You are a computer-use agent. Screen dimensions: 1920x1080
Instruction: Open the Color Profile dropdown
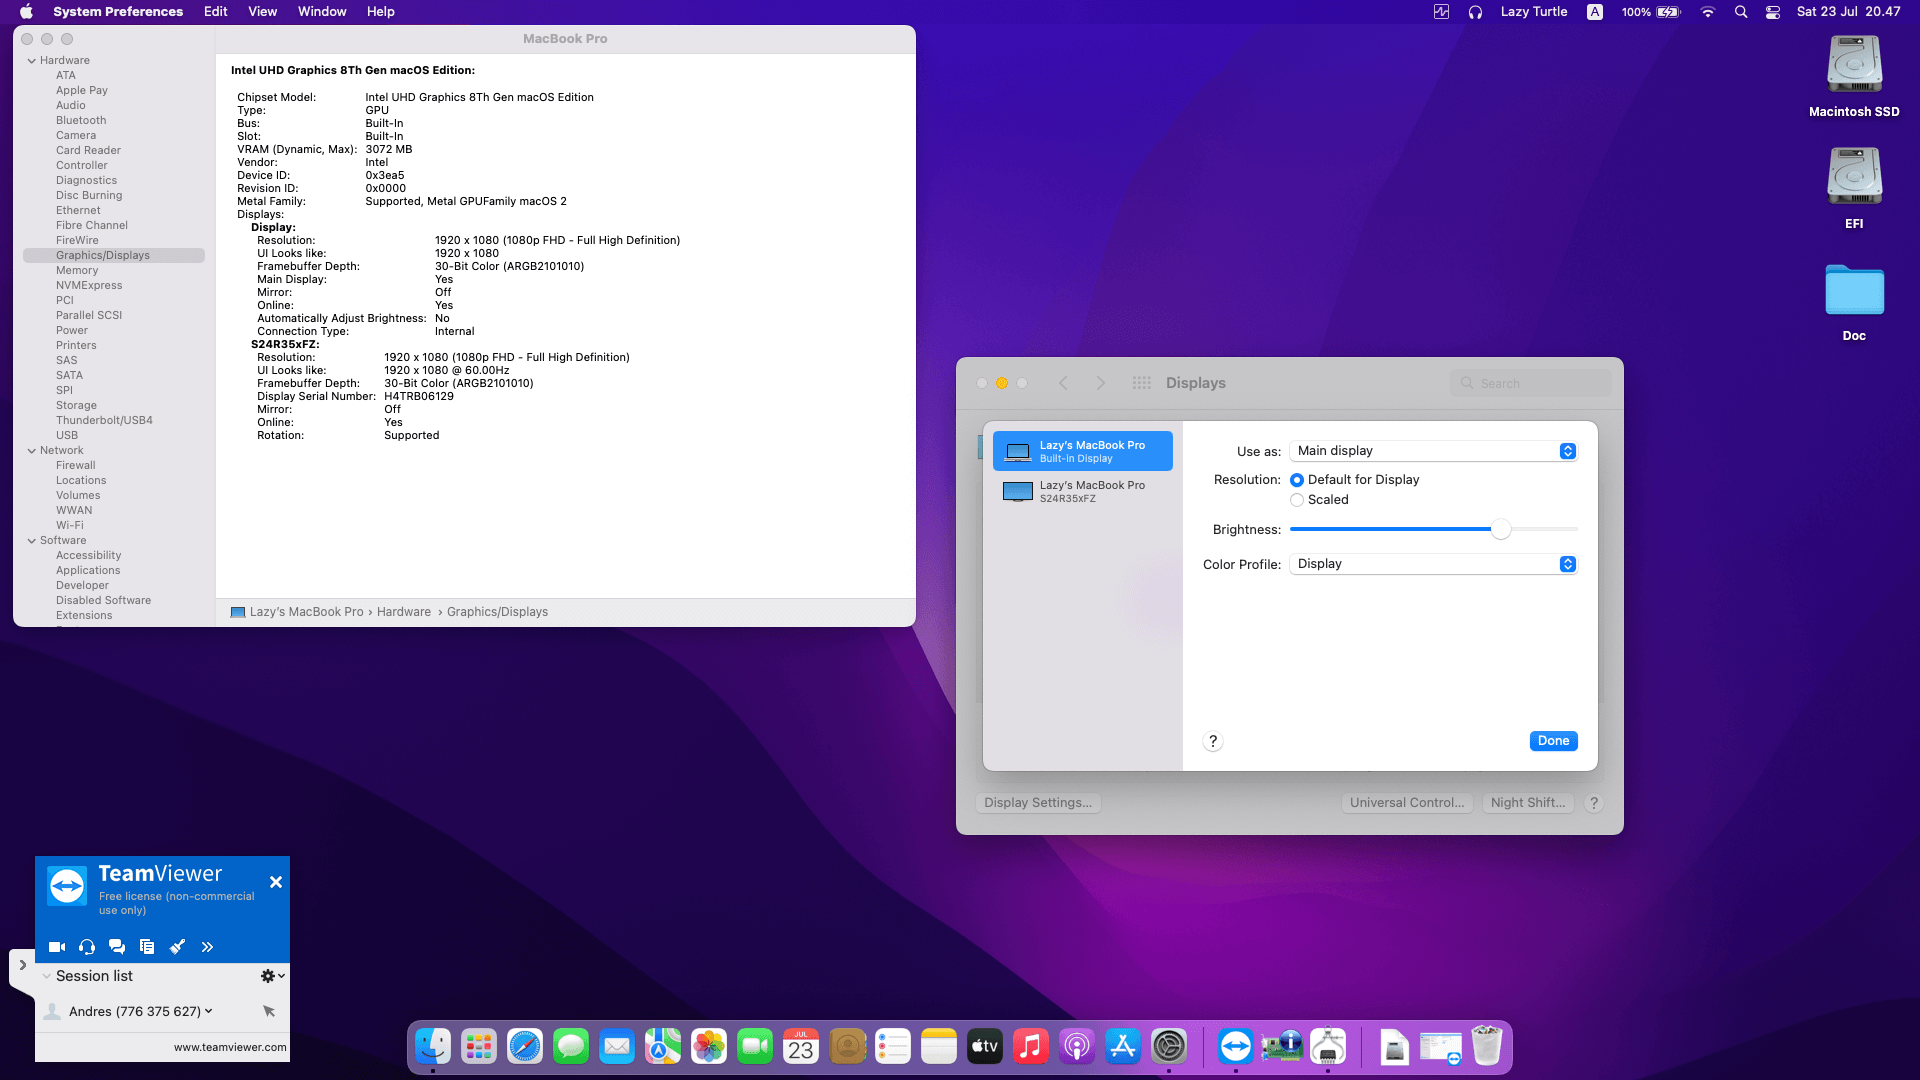coord(1434,564)
